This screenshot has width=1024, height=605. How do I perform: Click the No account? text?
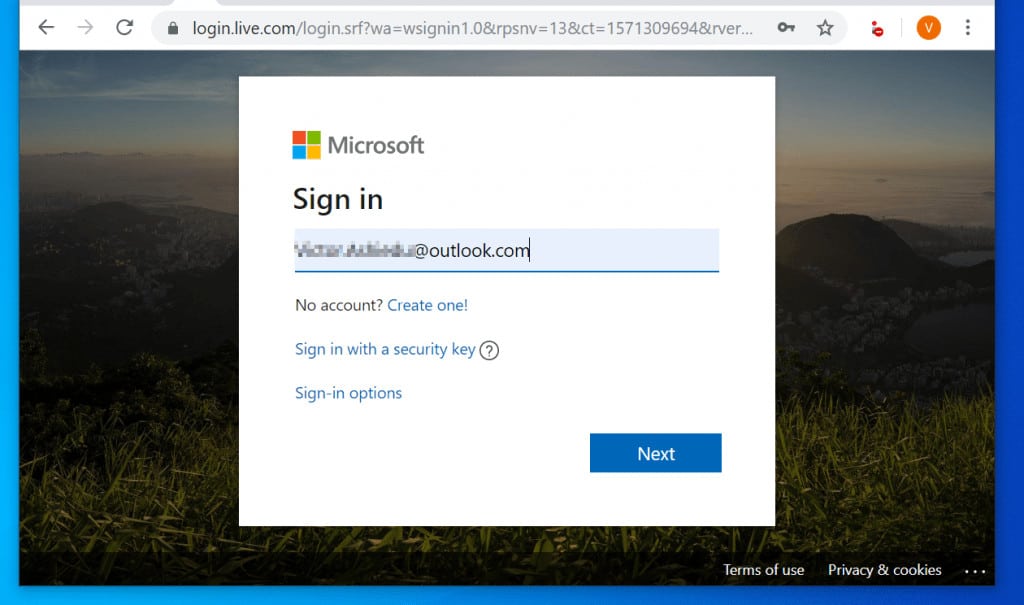pyautogui.click(x=339, y=305)
